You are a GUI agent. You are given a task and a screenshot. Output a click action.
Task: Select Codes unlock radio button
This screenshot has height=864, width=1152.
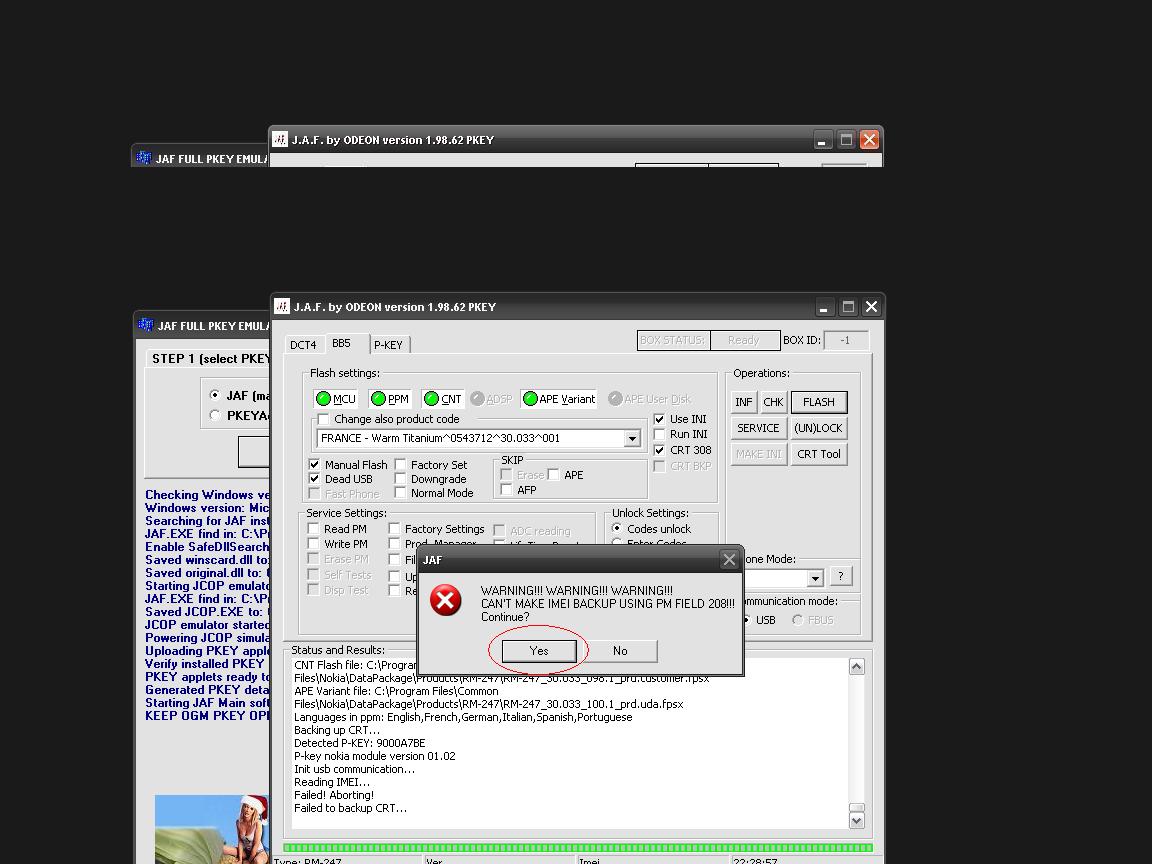[617, 528]
